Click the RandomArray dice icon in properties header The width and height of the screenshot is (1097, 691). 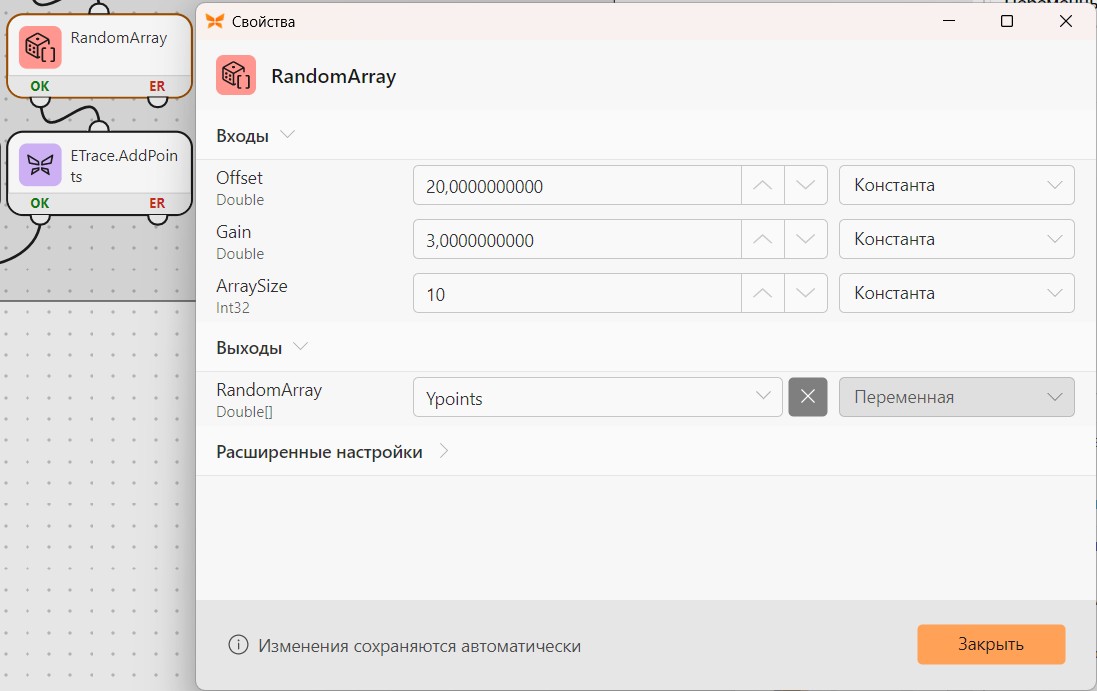click(x=236, y=76)
